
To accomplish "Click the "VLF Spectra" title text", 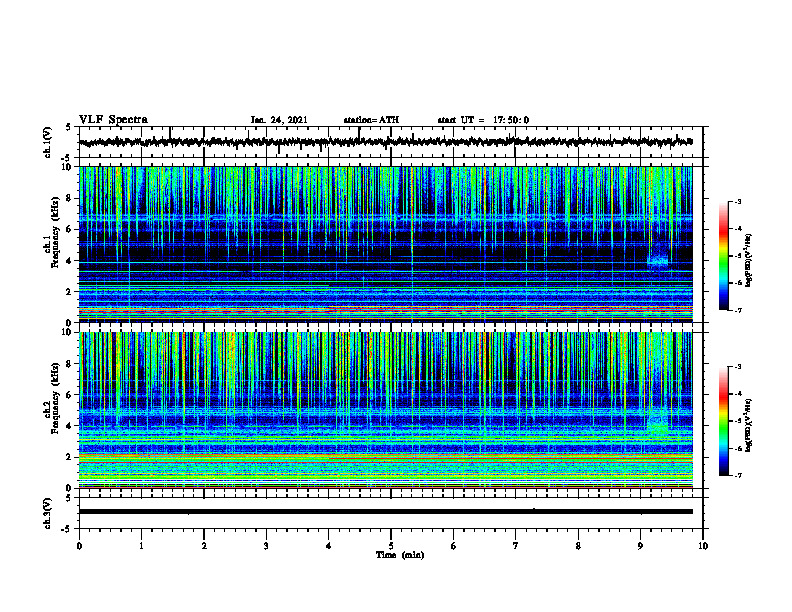I will 113,119.
